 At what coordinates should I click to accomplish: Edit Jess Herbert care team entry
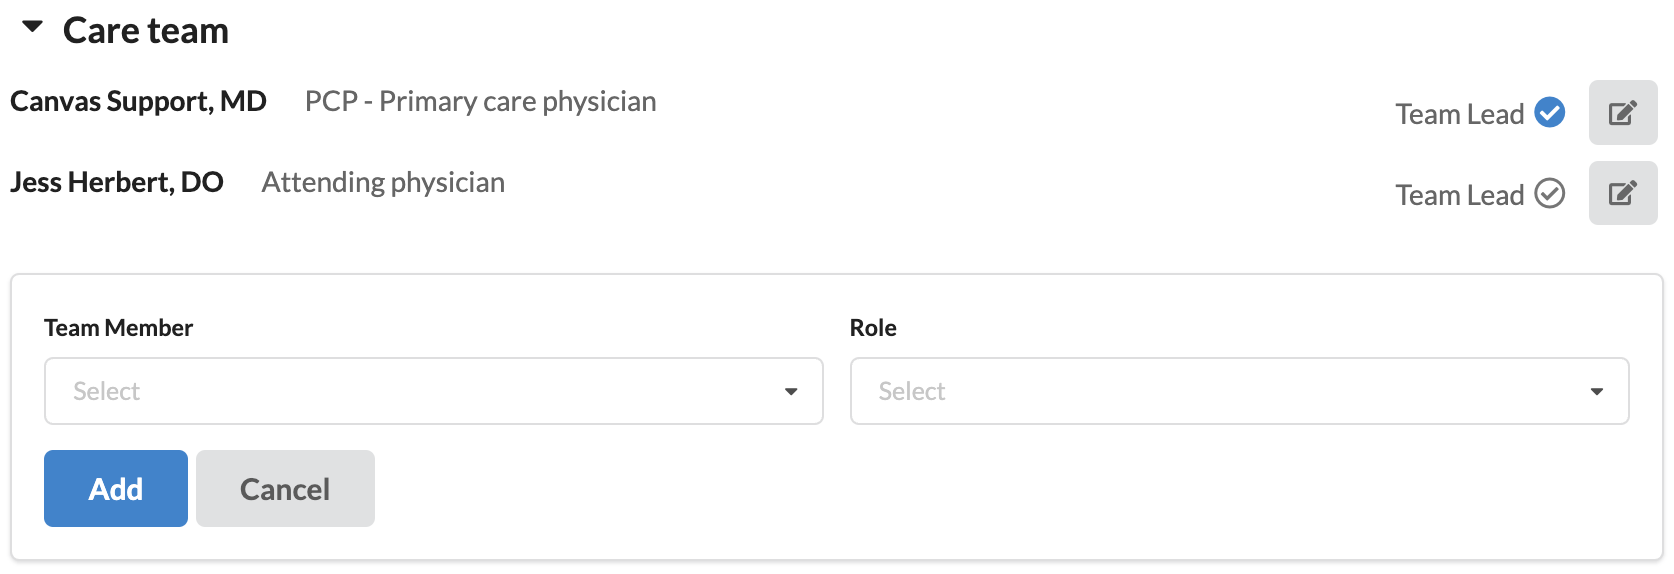coord(1622,193)
